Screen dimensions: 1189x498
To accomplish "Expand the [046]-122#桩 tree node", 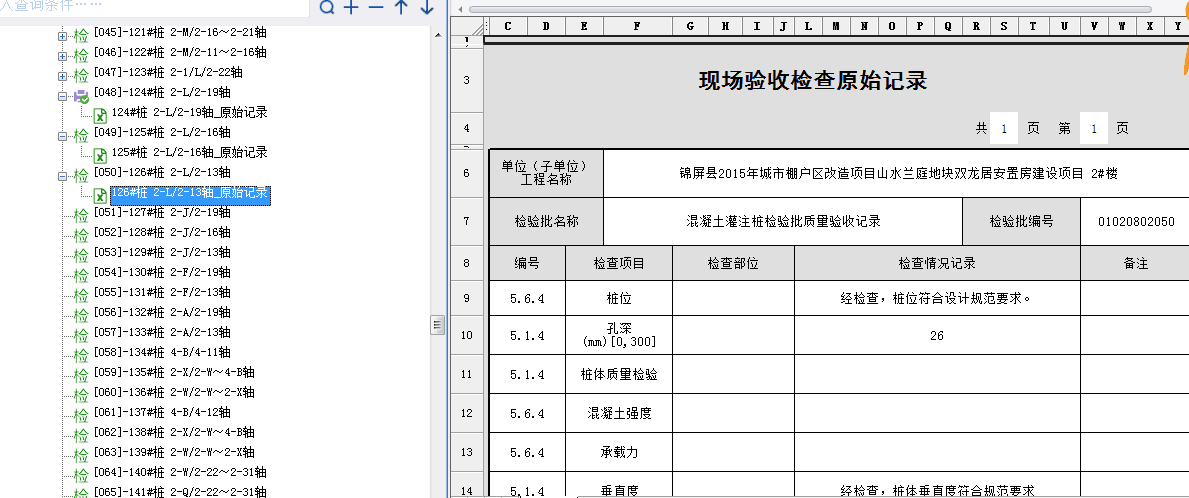I will 62,56.
